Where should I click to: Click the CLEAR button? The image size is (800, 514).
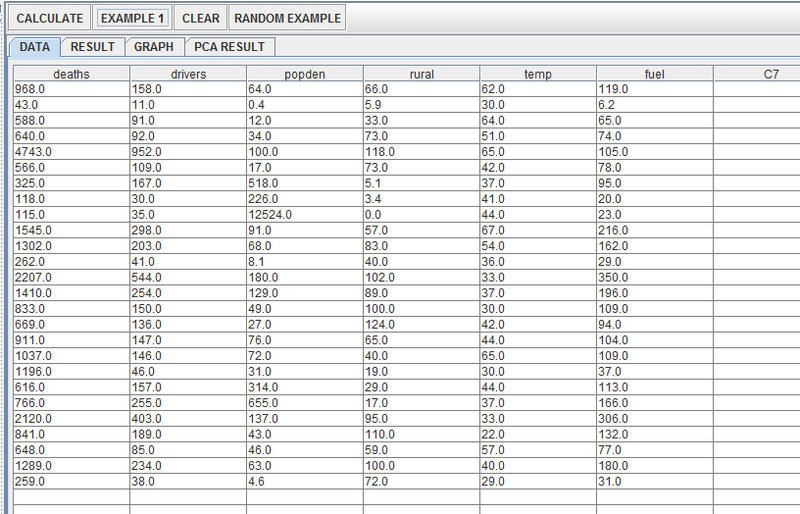(x=201, y=18)
